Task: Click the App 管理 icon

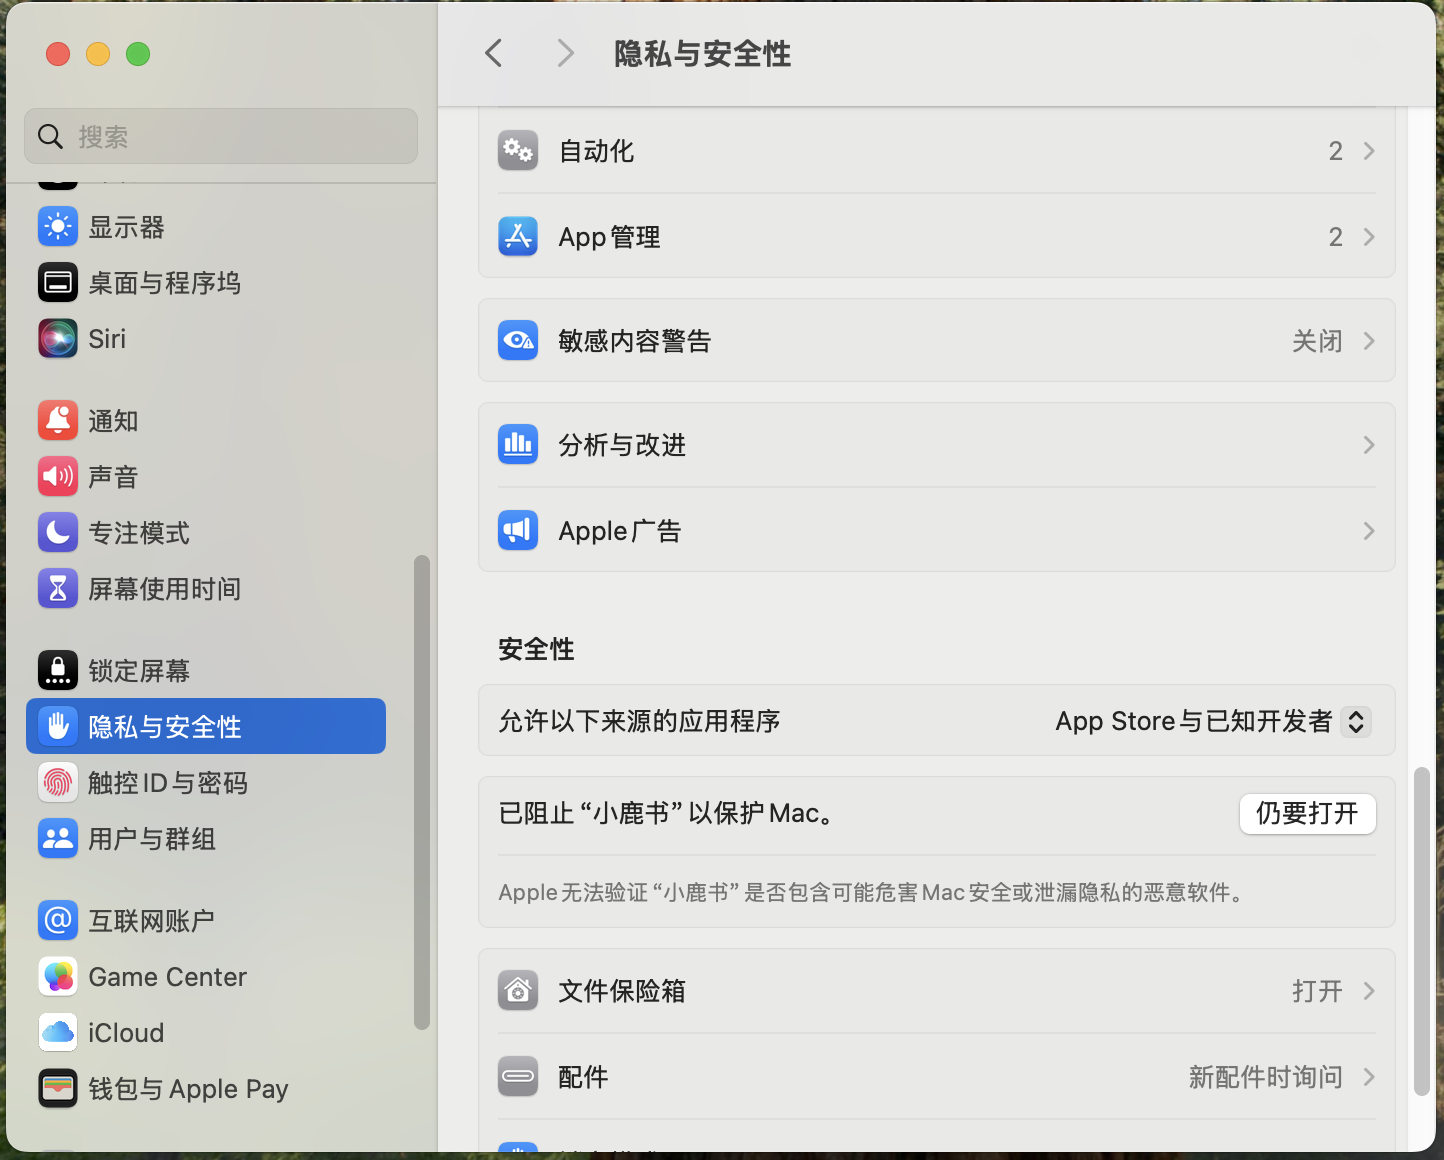Action: pyautogui.click(x=518, y=237)
